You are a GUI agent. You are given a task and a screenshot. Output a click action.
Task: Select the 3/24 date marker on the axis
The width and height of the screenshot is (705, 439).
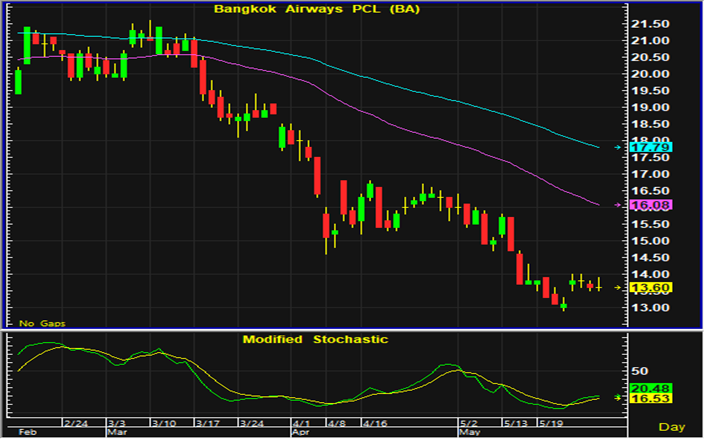coord(252,423)
